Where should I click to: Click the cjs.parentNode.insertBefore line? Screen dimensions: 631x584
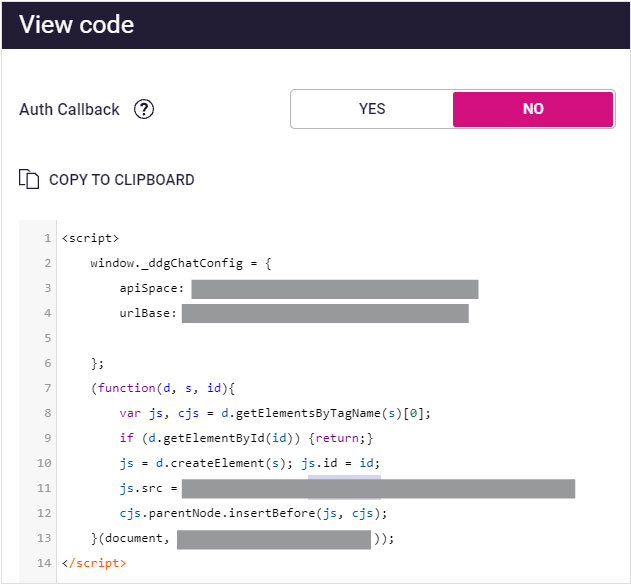[x=252, y=513]
